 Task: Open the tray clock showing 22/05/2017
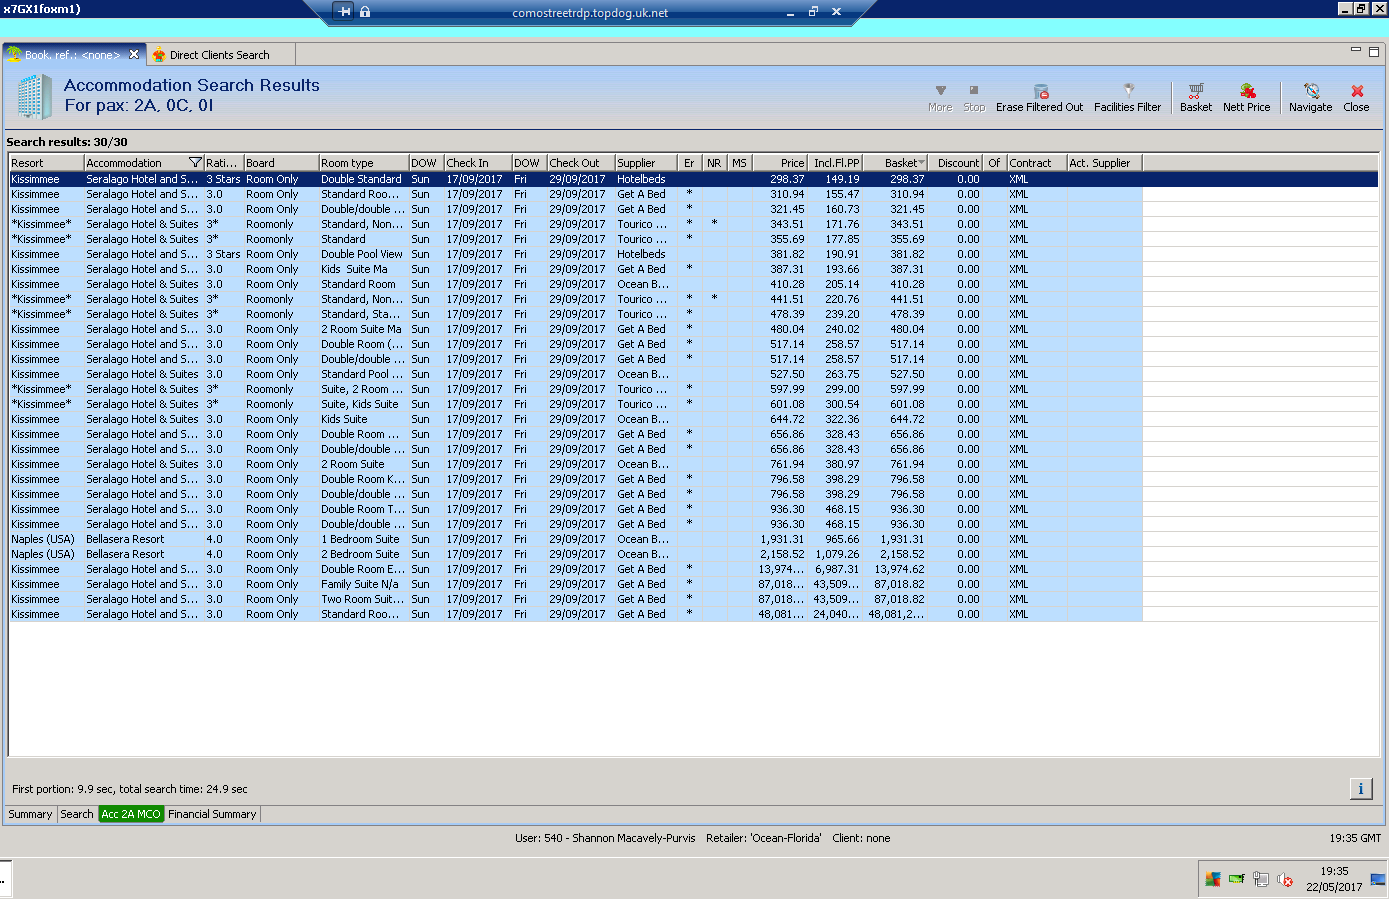pyautogui.click(x=1334, y=879)
